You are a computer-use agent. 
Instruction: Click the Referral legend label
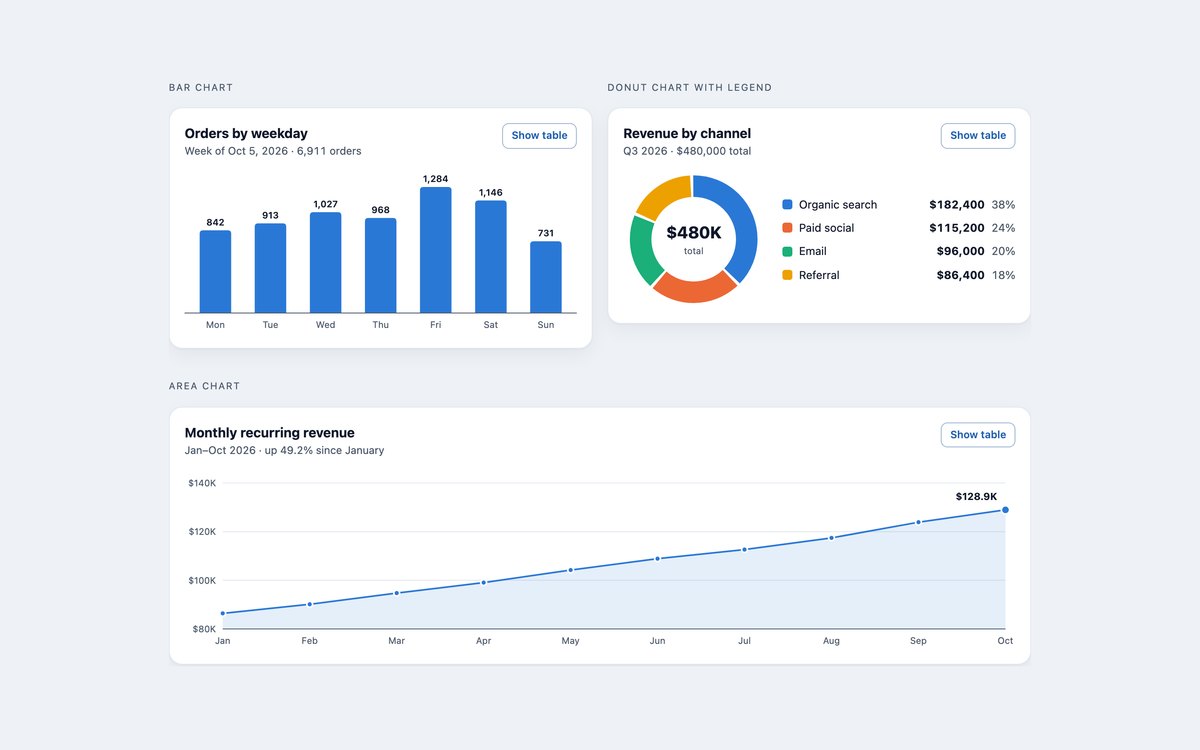coord(819,275)
